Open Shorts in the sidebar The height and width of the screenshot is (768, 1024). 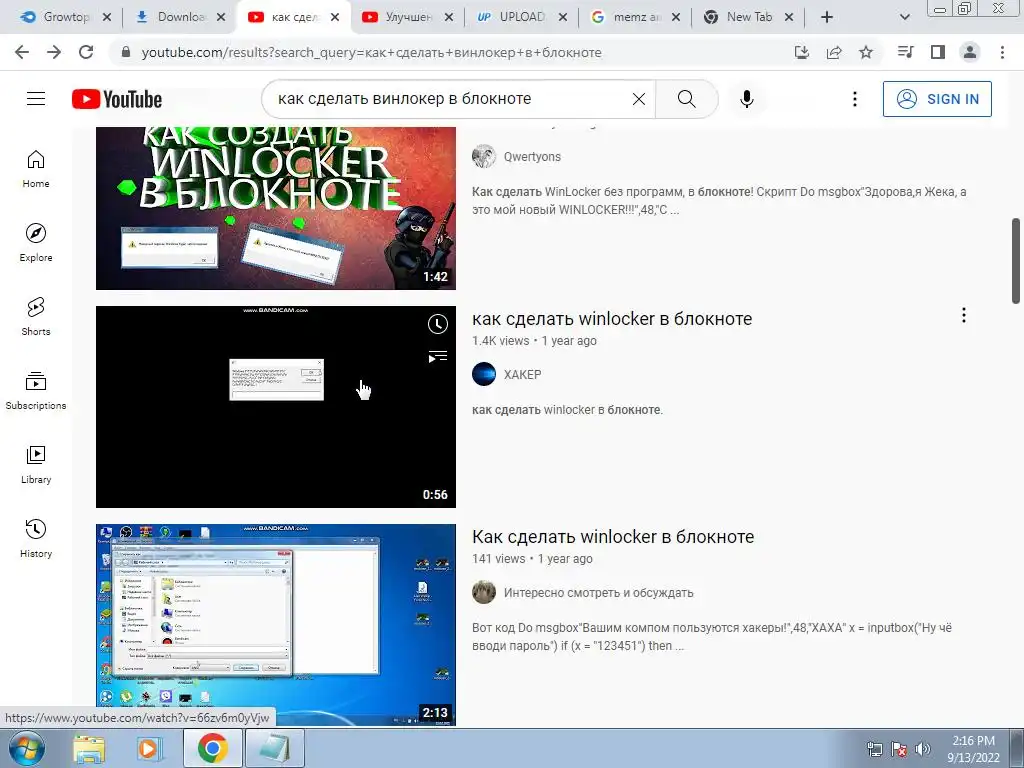coord(36,317)
